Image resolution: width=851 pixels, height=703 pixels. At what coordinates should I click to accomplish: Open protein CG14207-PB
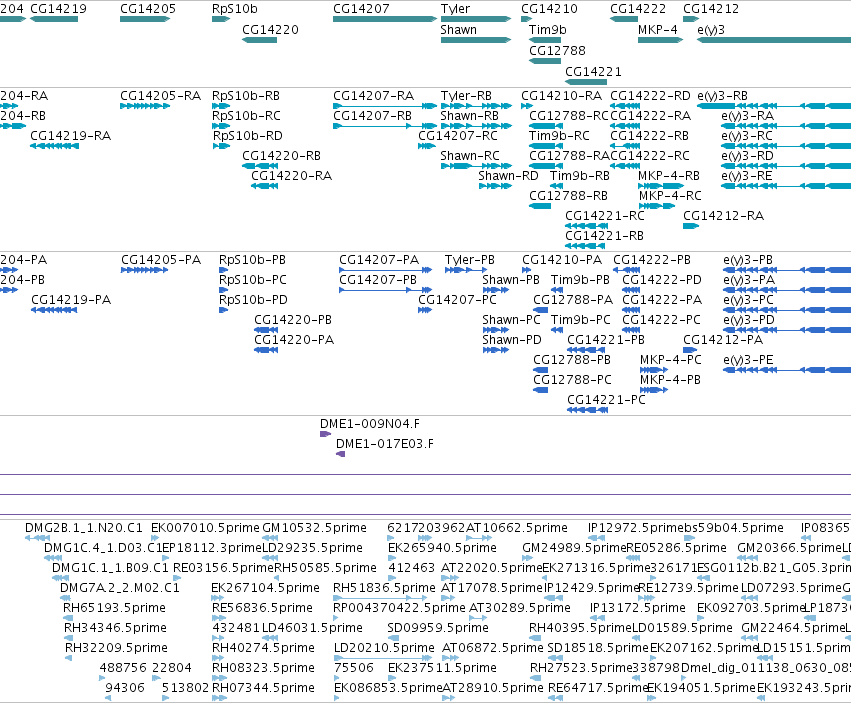(378, 280)
